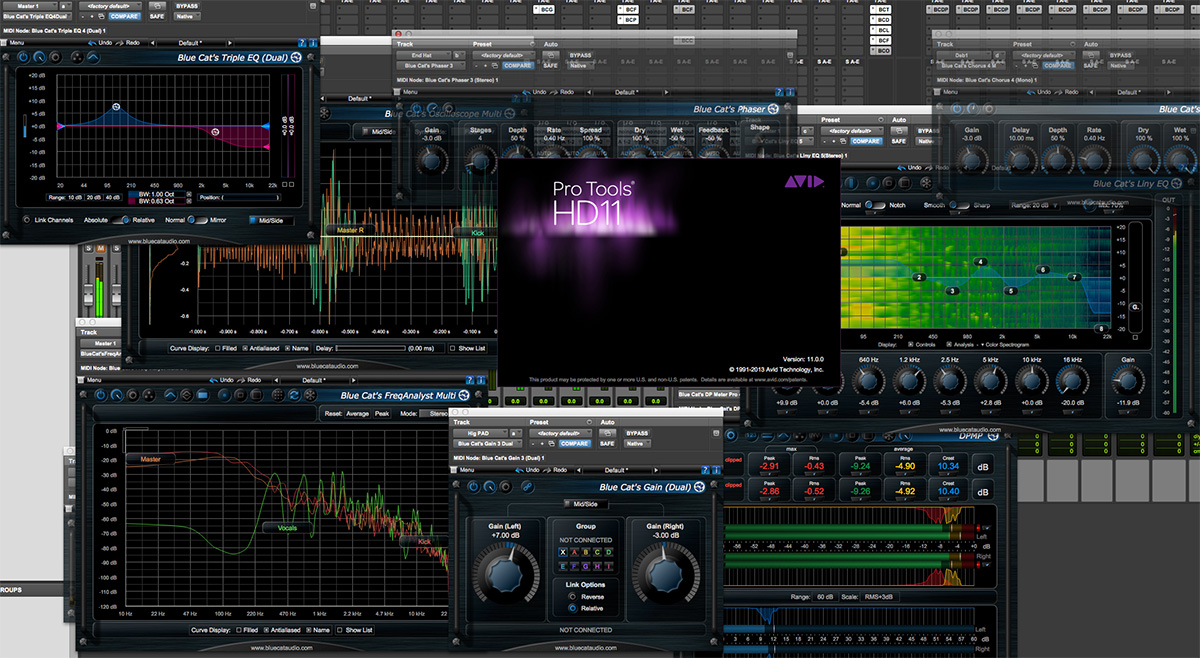The height and width of the screenshot is (658, 1200).
Task: Open the factory default preset dropdown above Gain
Action: (x=559, y=433)
